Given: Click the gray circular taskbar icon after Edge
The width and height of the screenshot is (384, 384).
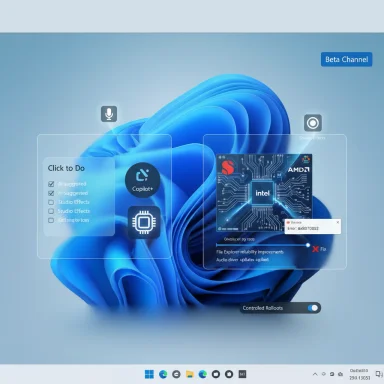Looking at the screenshot, I should pos(176,374).
